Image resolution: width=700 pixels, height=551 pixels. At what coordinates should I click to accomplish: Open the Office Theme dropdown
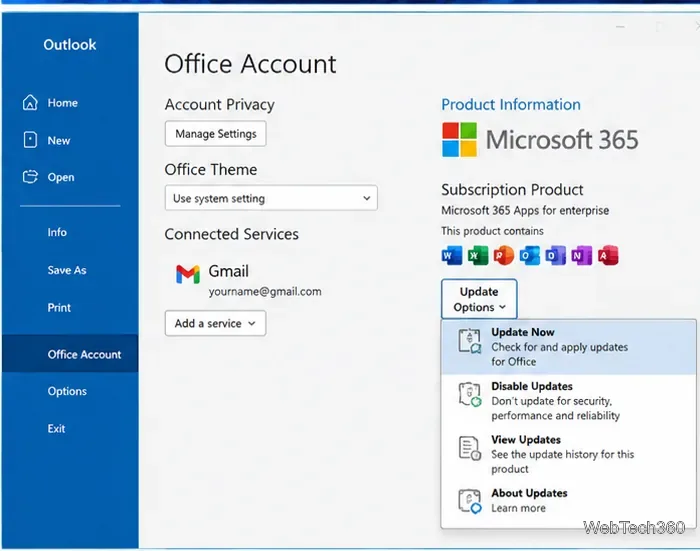point(271,198)
